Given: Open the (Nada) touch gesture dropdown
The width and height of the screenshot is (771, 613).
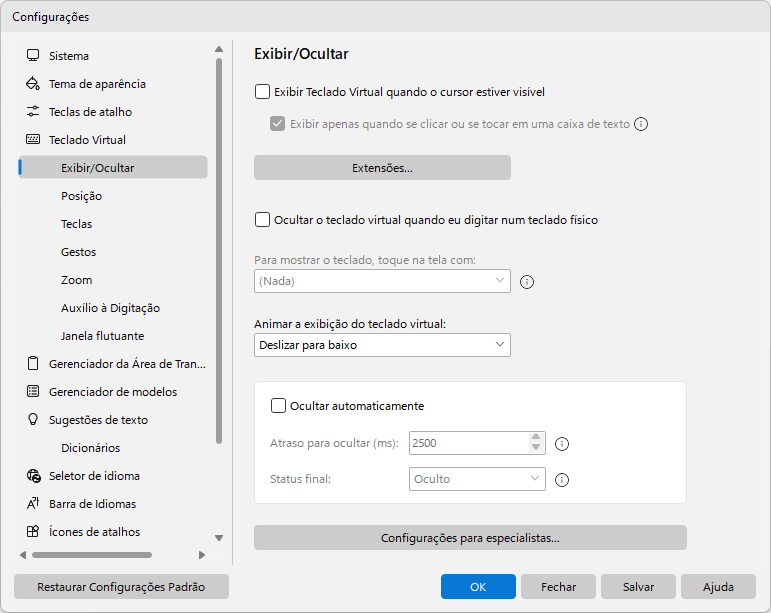Looking at the screenshot, I should tap(382, 281).
